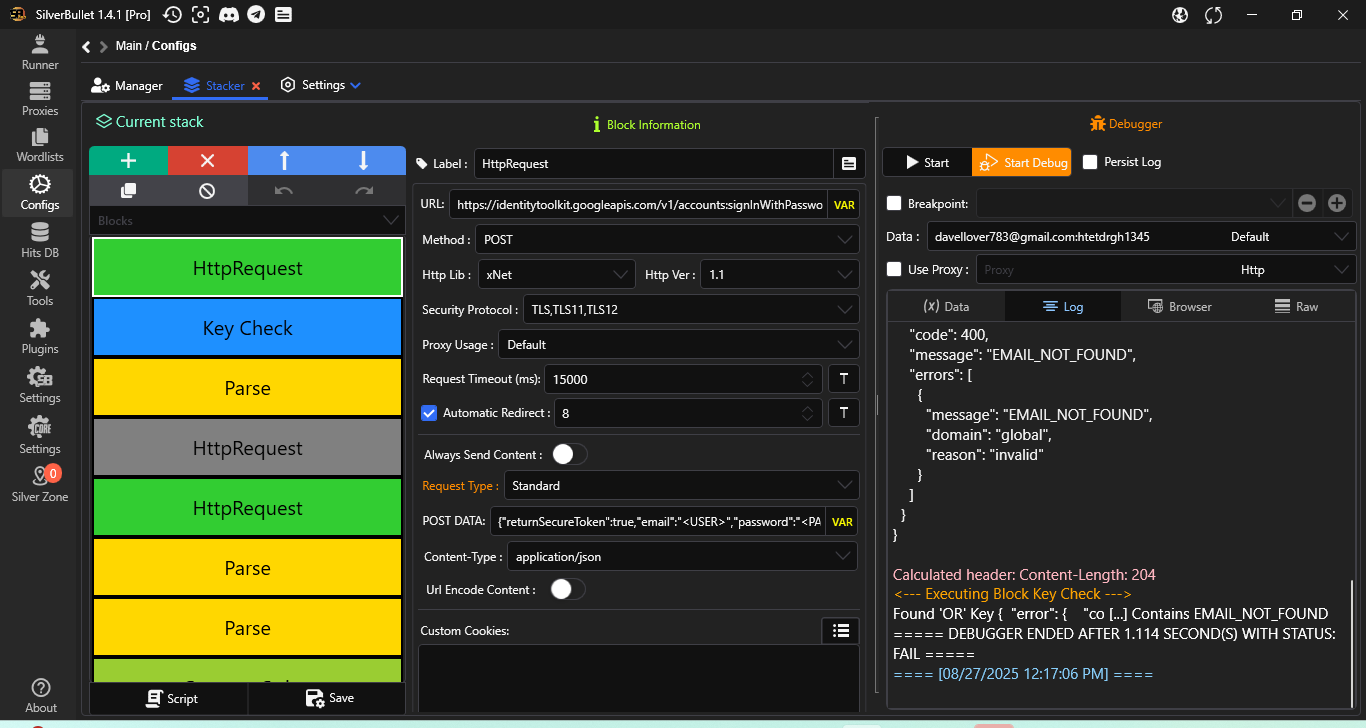Move the selected block up in stack
The height and width of the screenshot is (728, 1366).
tap(285, 161)
